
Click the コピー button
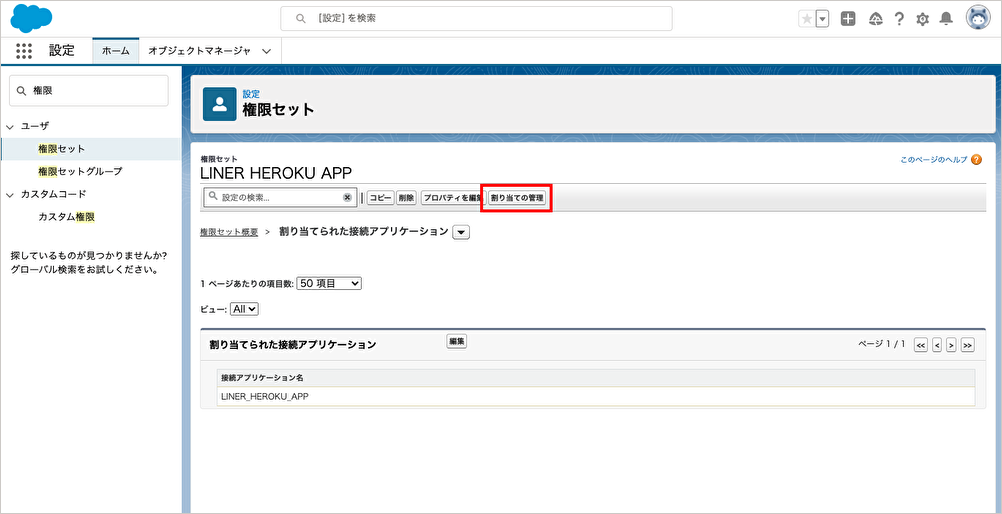380,198
